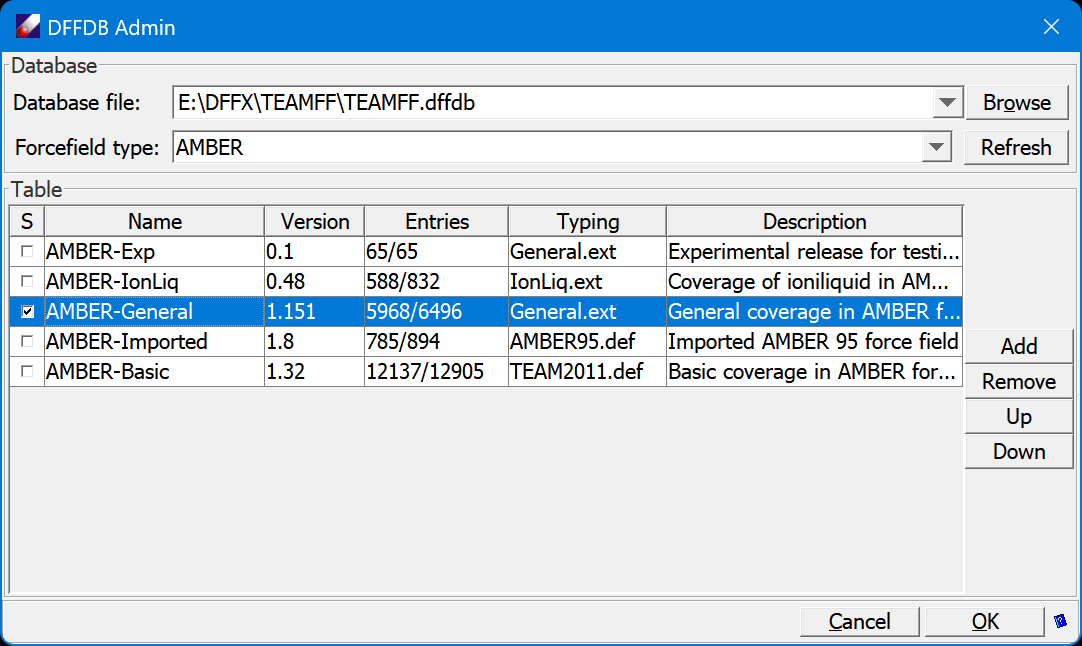Open the Forcefield type dropdown list

click(x=936, y=148)
